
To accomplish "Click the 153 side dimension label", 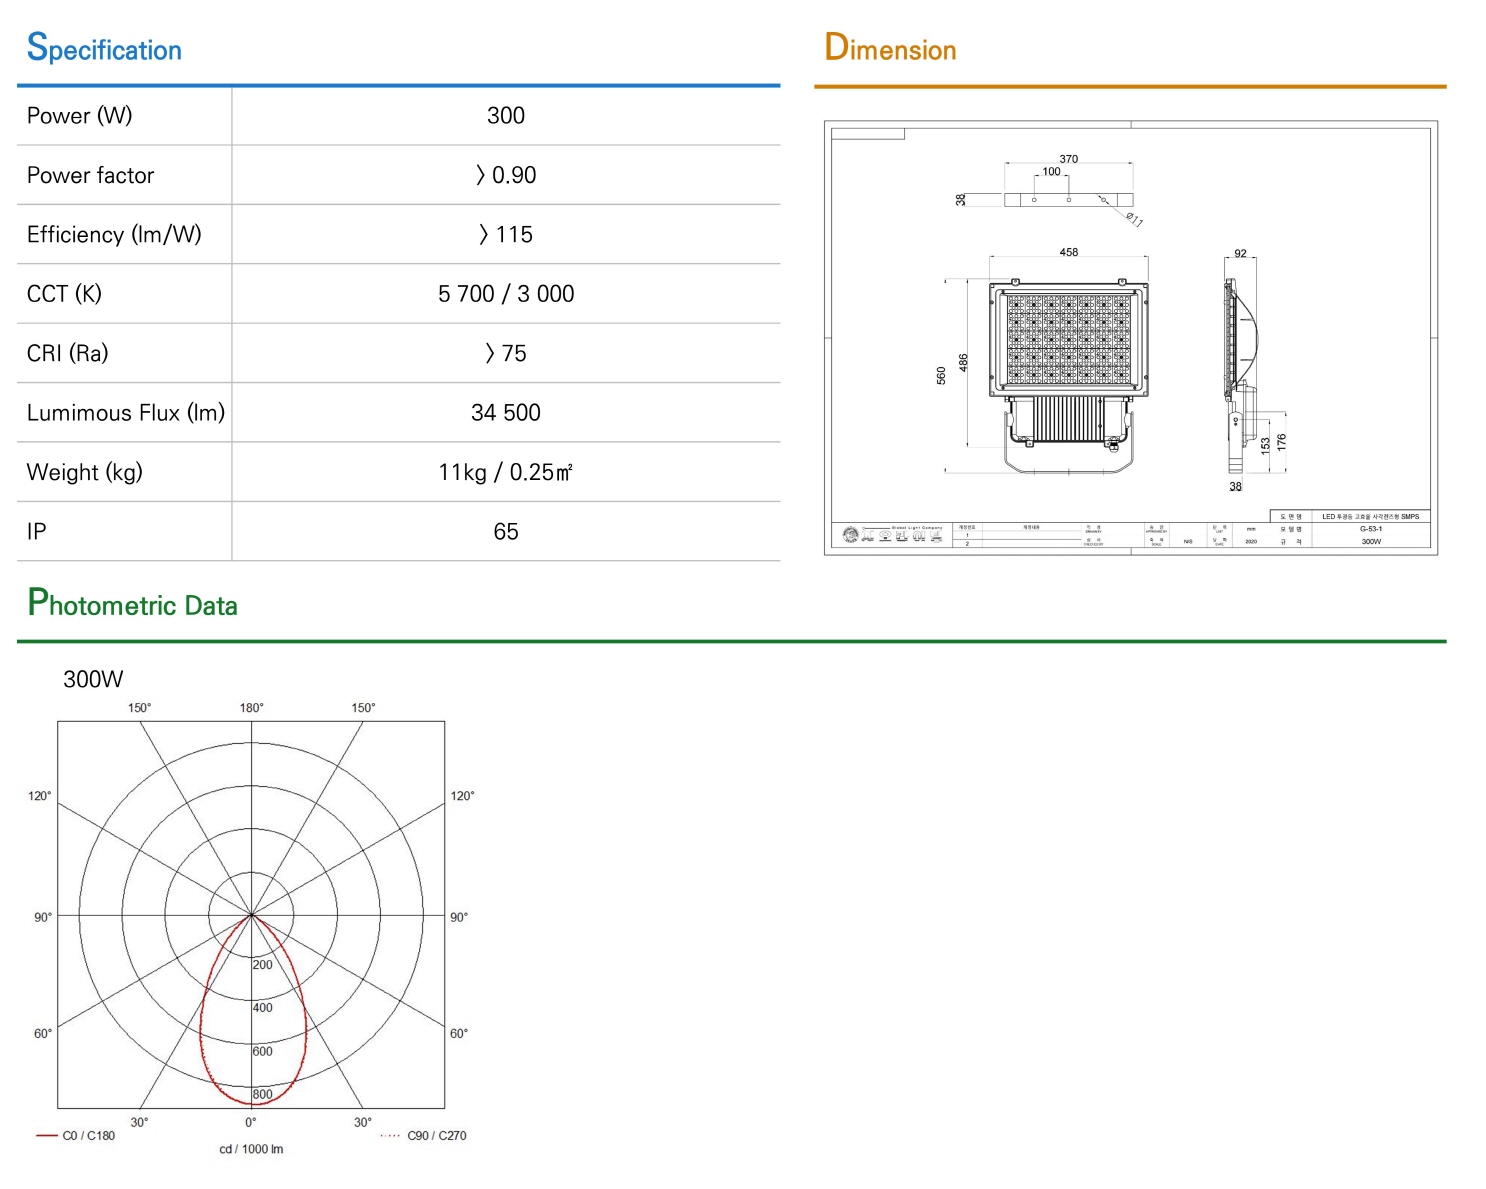I will pyautogui.click(x=1266, y=445).
